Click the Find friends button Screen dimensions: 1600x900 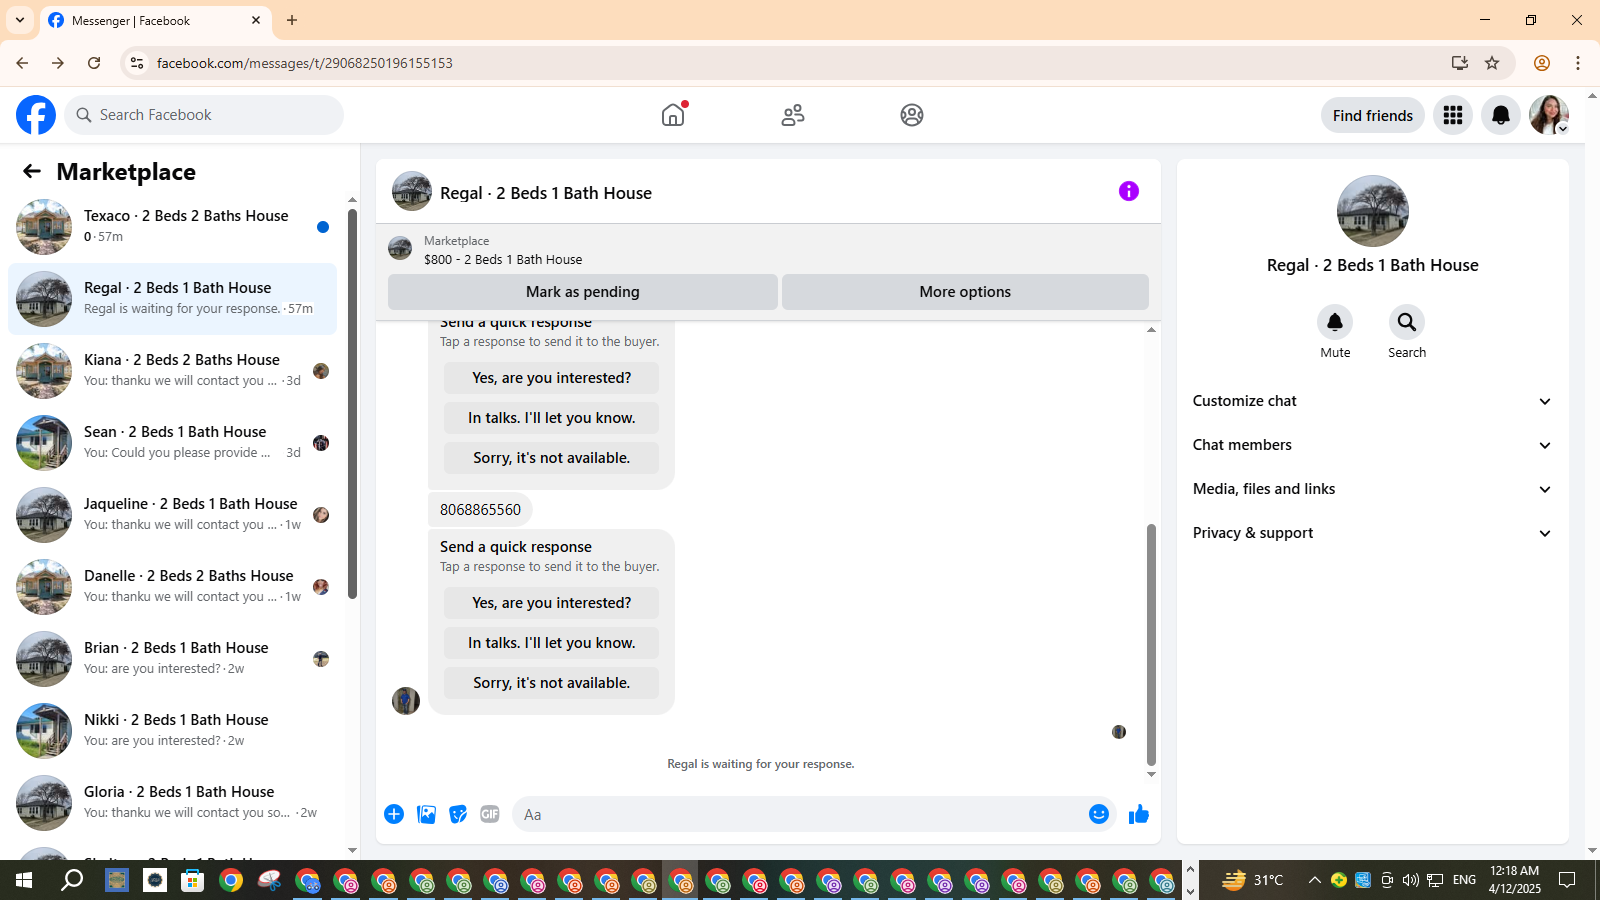[x=1373, y=115]
